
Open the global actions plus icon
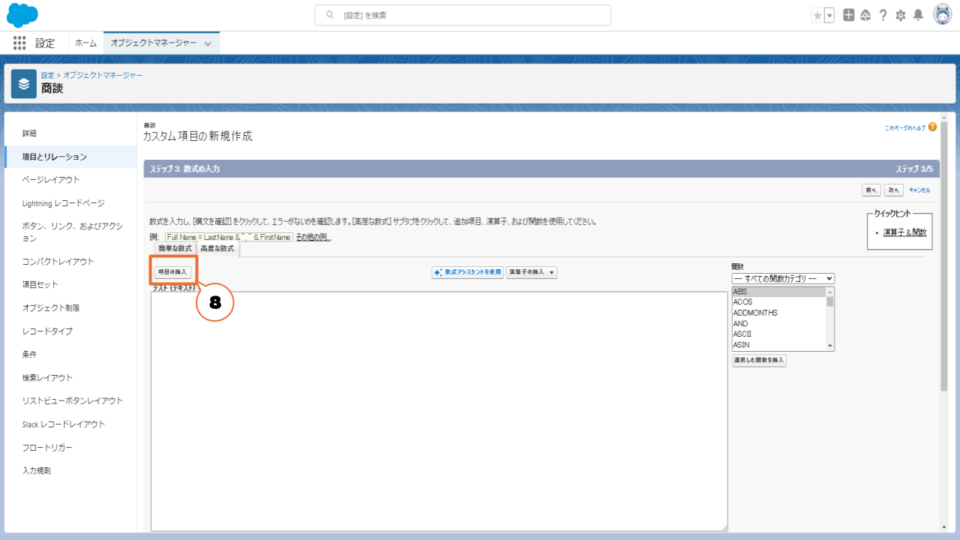(x=848, y=15)
